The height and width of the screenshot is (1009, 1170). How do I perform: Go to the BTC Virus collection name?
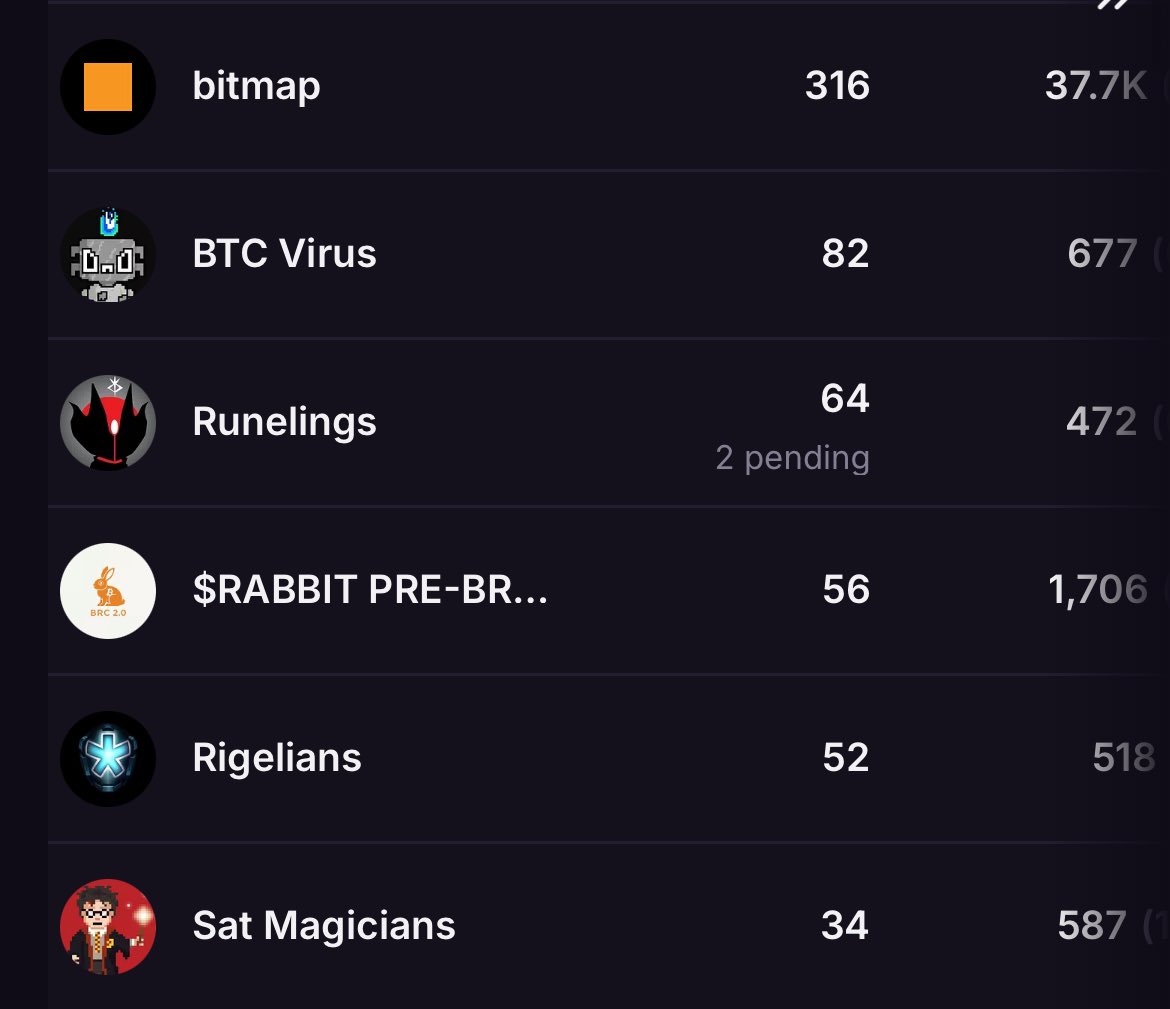284,254
